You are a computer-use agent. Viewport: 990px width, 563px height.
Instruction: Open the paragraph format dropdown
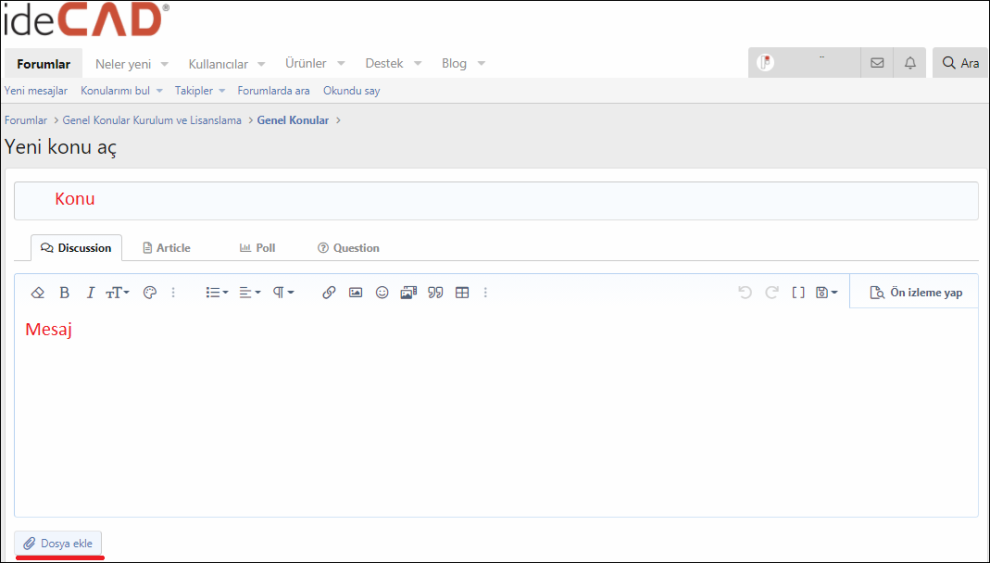point(283,293)
